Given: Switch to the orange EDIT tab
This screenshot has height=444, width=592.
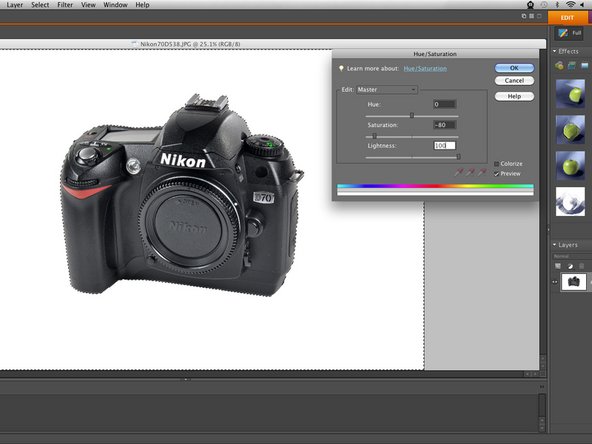Looking at the screenshot, I should coord(569,18).
